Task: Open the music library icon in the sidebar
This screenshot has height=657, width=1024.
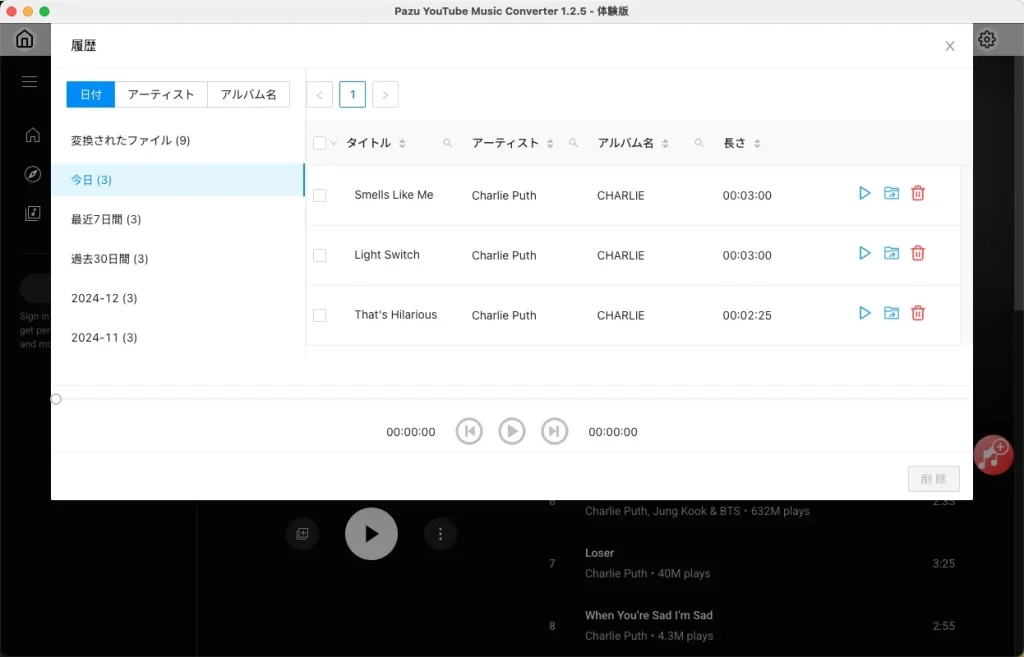Action: pyautogui.click(x=33, y=212)
